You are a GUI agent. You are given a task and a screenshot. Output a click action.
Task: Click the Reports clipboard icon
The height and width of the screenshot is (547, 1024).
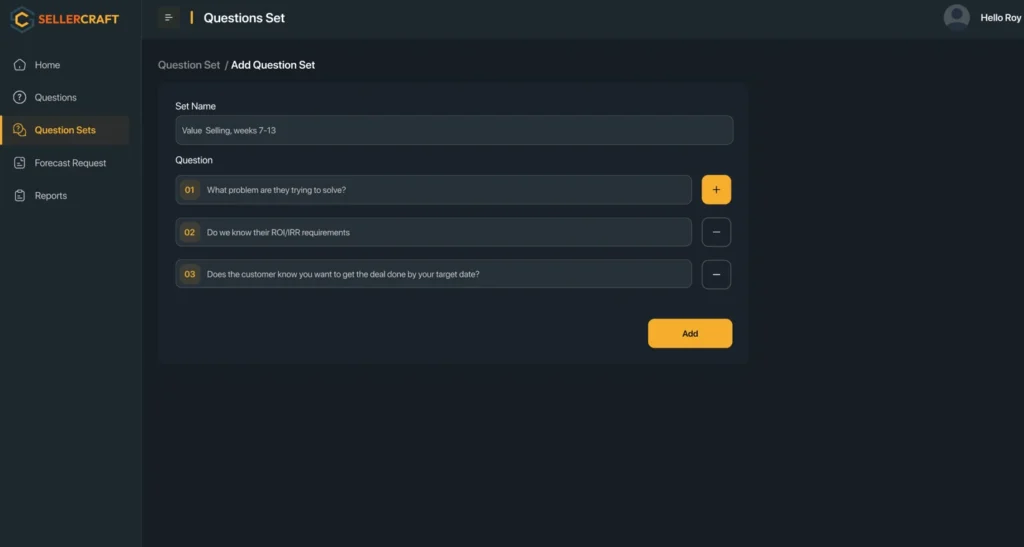tap(20, 196)
